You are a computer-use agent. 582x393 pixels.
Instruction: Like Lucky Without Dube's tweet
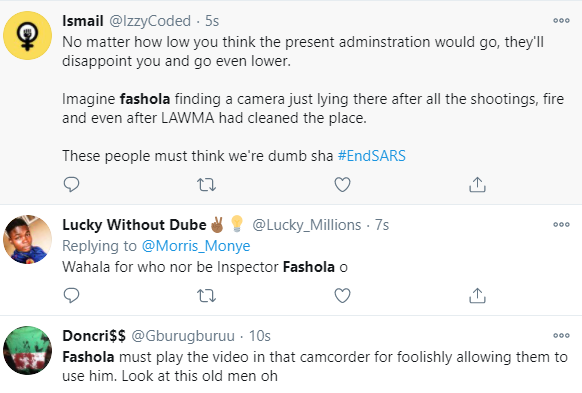[342, 296]
